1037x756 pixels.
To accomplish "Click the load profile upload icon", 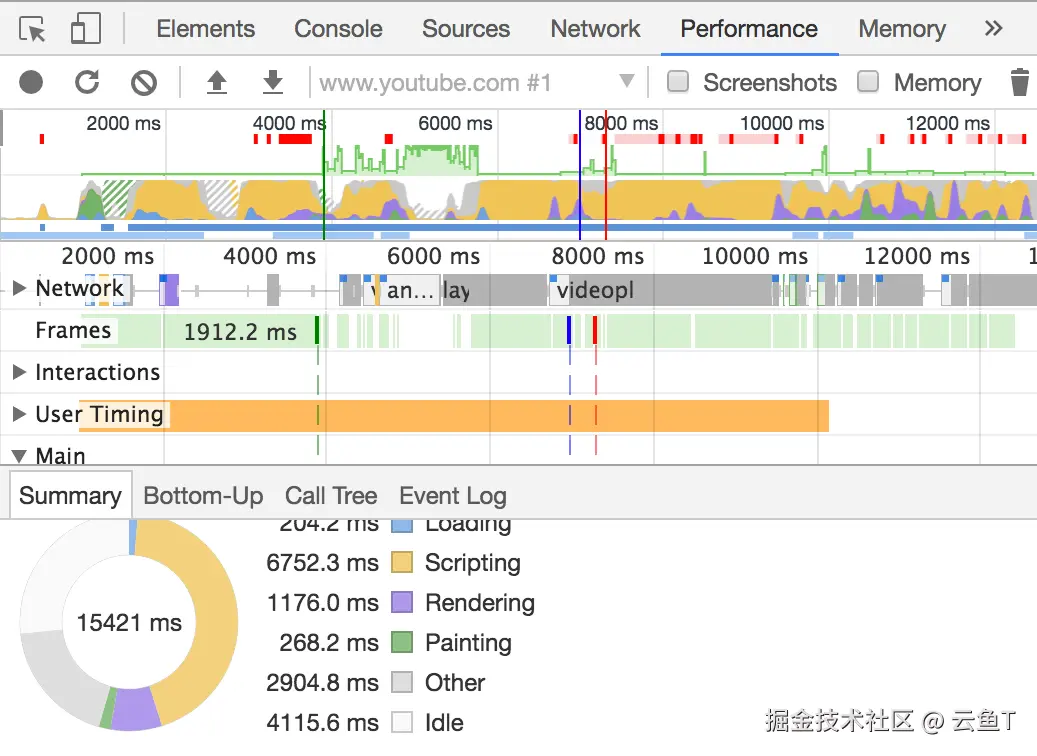I will coord(216,82).
